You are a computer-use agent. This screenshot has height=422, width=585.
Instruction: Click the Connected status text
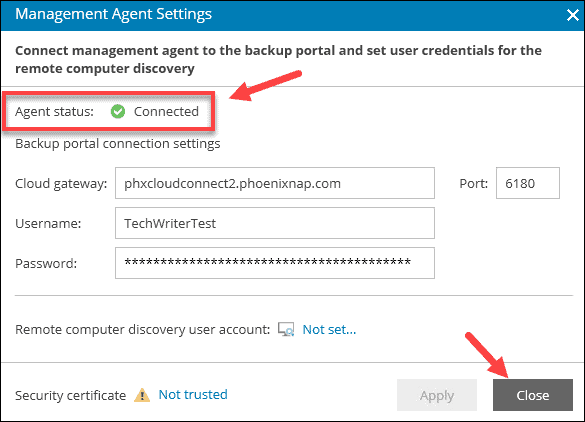pos(166,111)
